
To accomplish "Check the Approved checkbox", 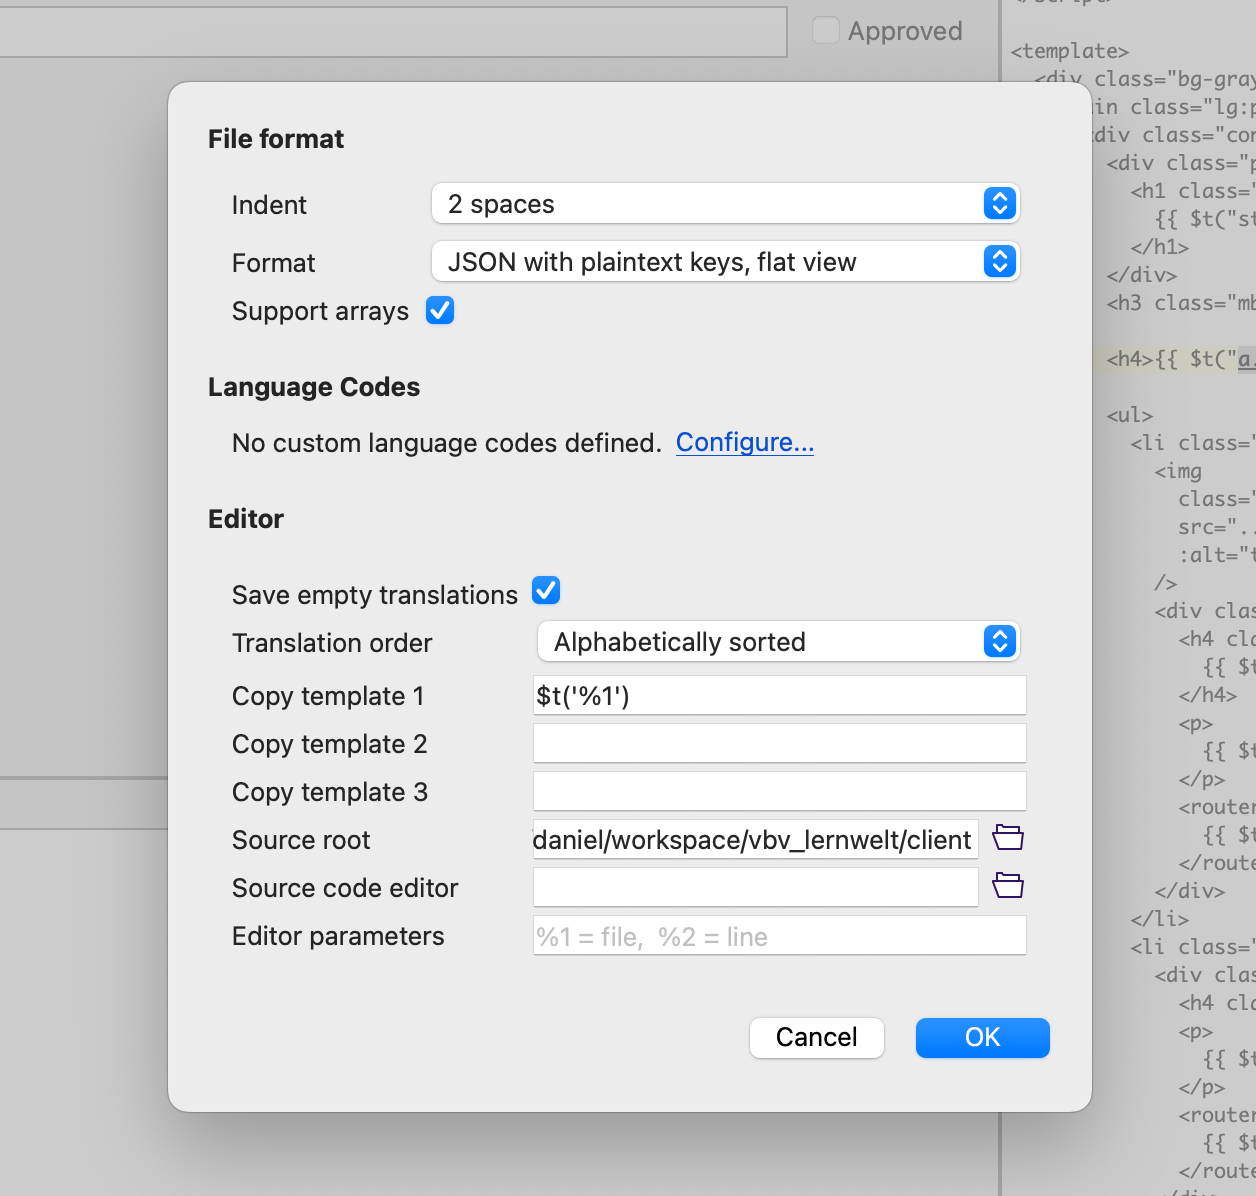I will [826, 31].
